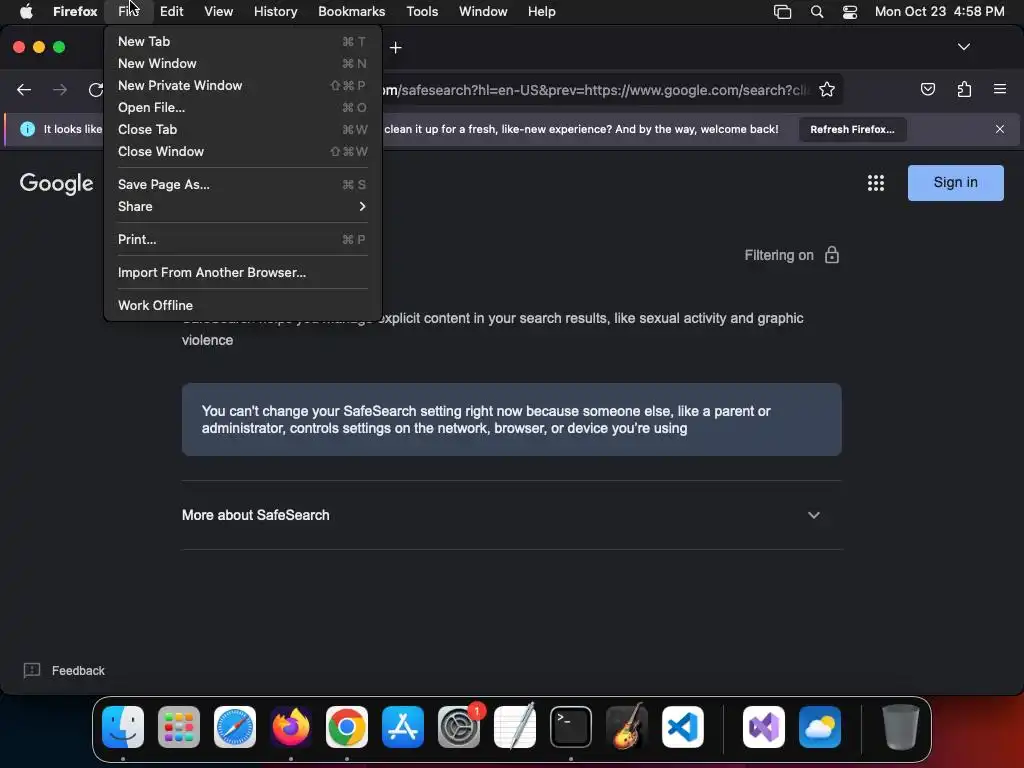Click the Feedback flag icon
Viewport: 1024px width, 768px height.
click(x=31, y=671)
